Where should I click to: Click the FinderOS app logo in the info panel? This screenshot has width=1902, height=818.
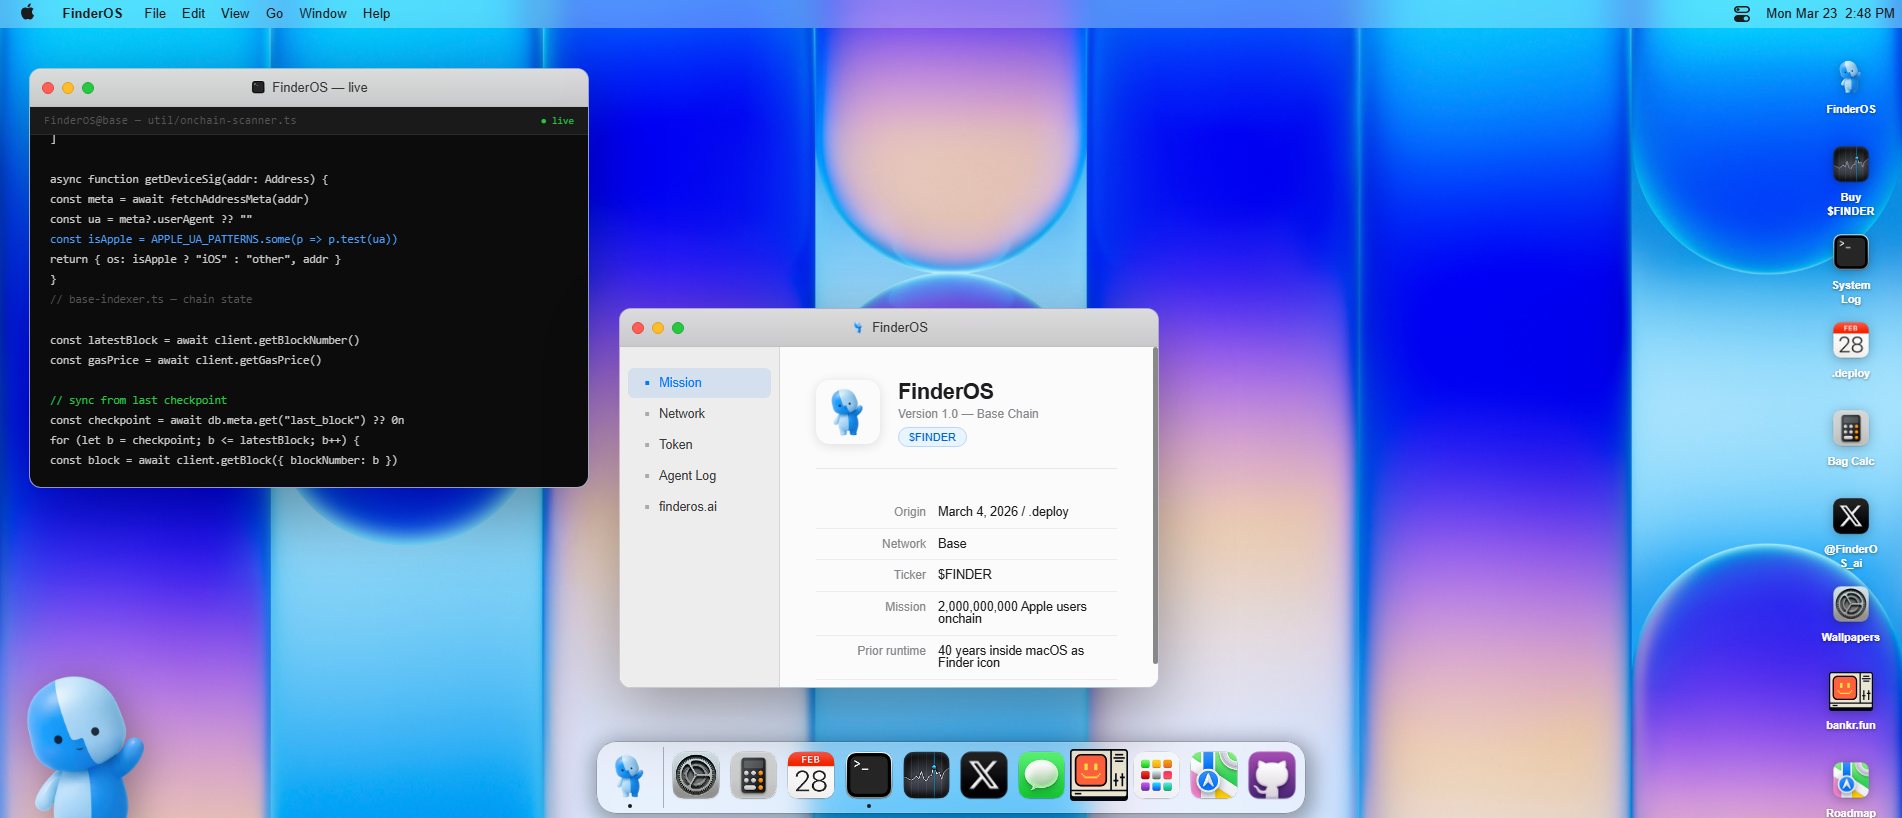click(848, 412)
